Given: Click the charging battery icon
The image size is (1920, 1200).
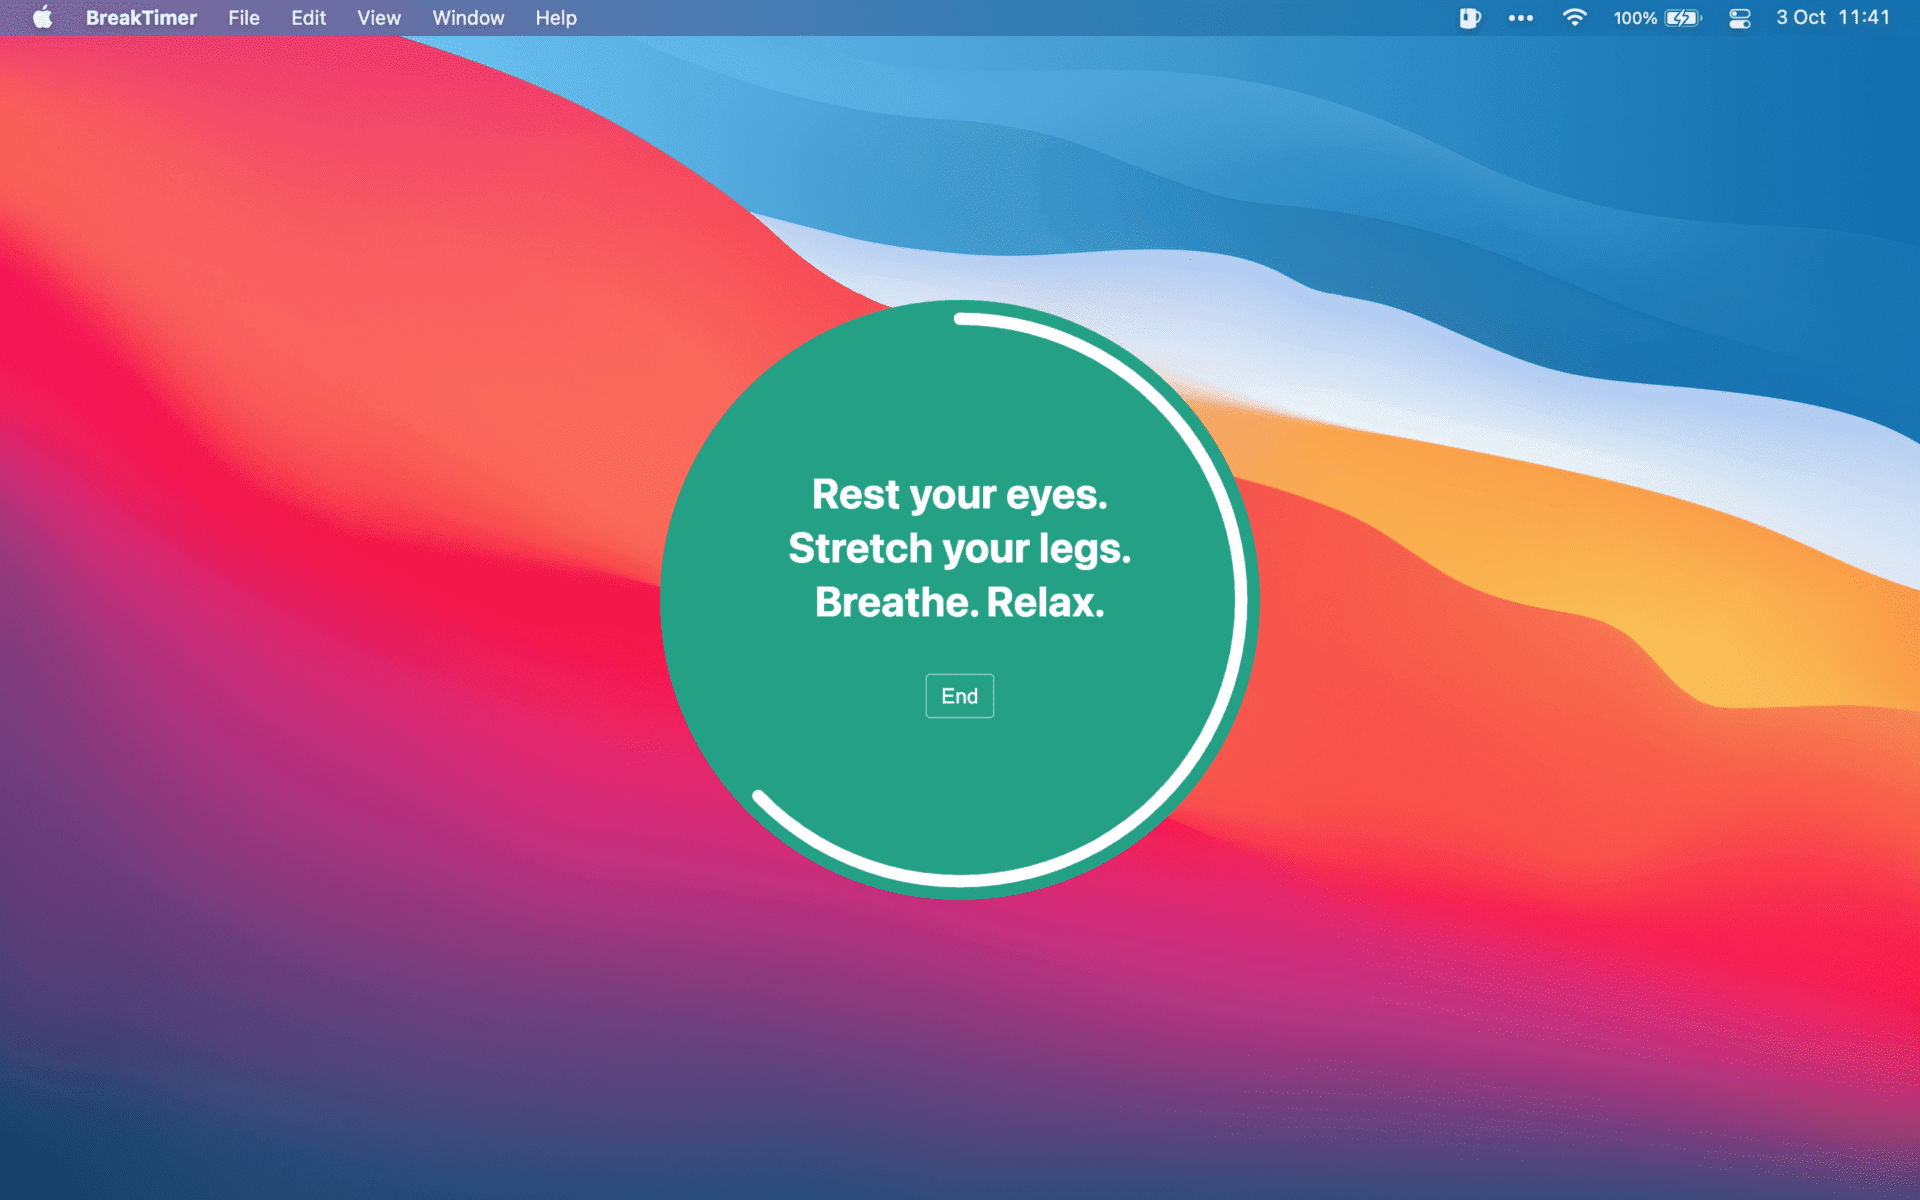Looking at the screenshot, I should pos(1683,18).
